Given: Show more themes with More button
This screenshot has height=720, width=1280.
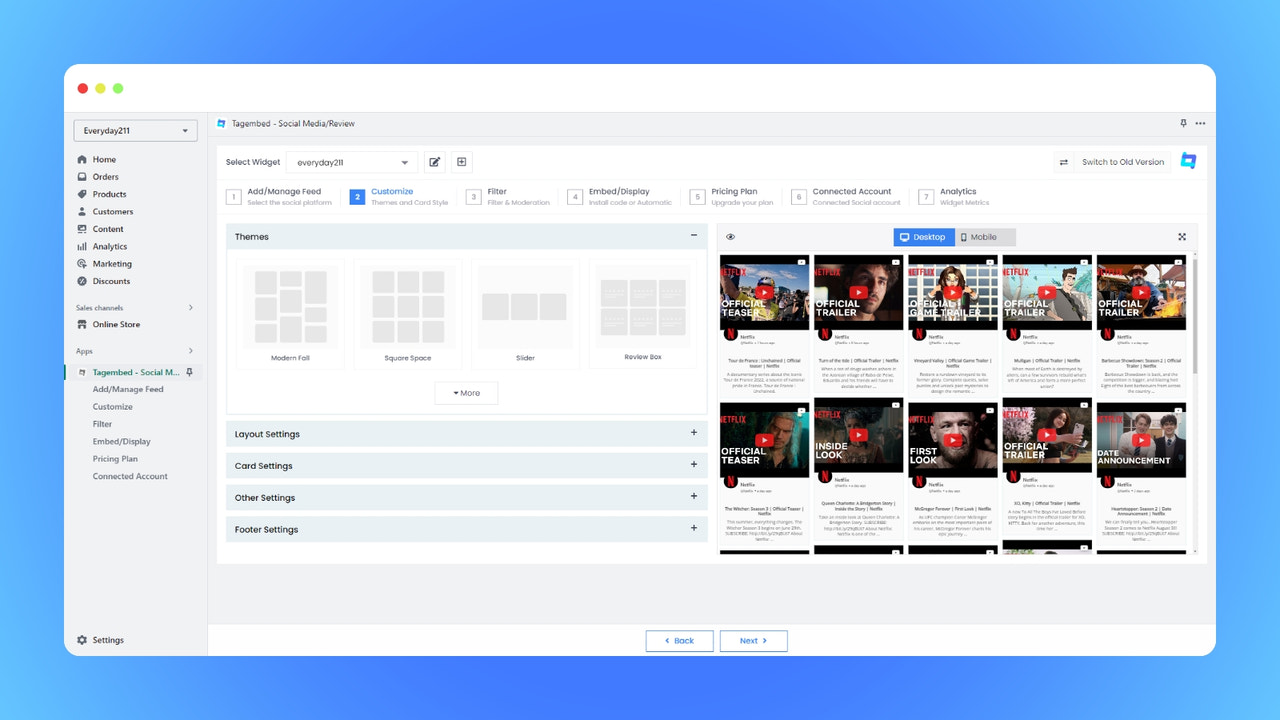Looking at the screenshot, I should pyautogui.click(x=466, y=393).
